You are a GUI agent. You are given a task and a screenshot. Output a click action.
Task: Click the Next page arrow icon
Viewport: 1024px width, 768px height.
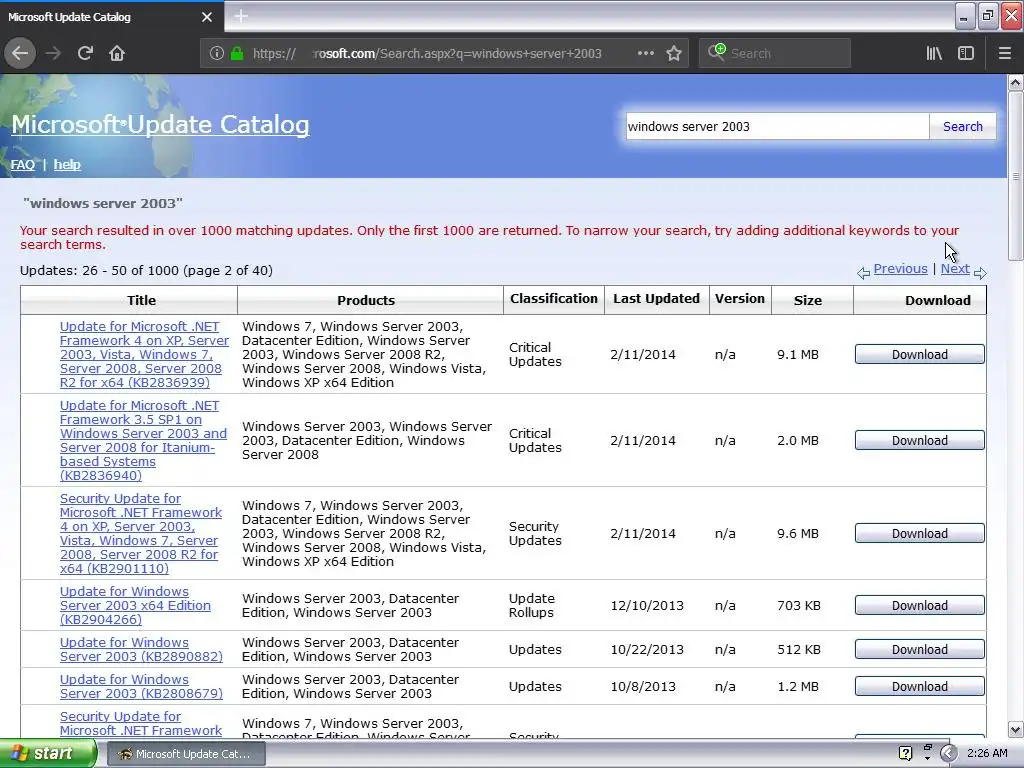coord(980,273)
